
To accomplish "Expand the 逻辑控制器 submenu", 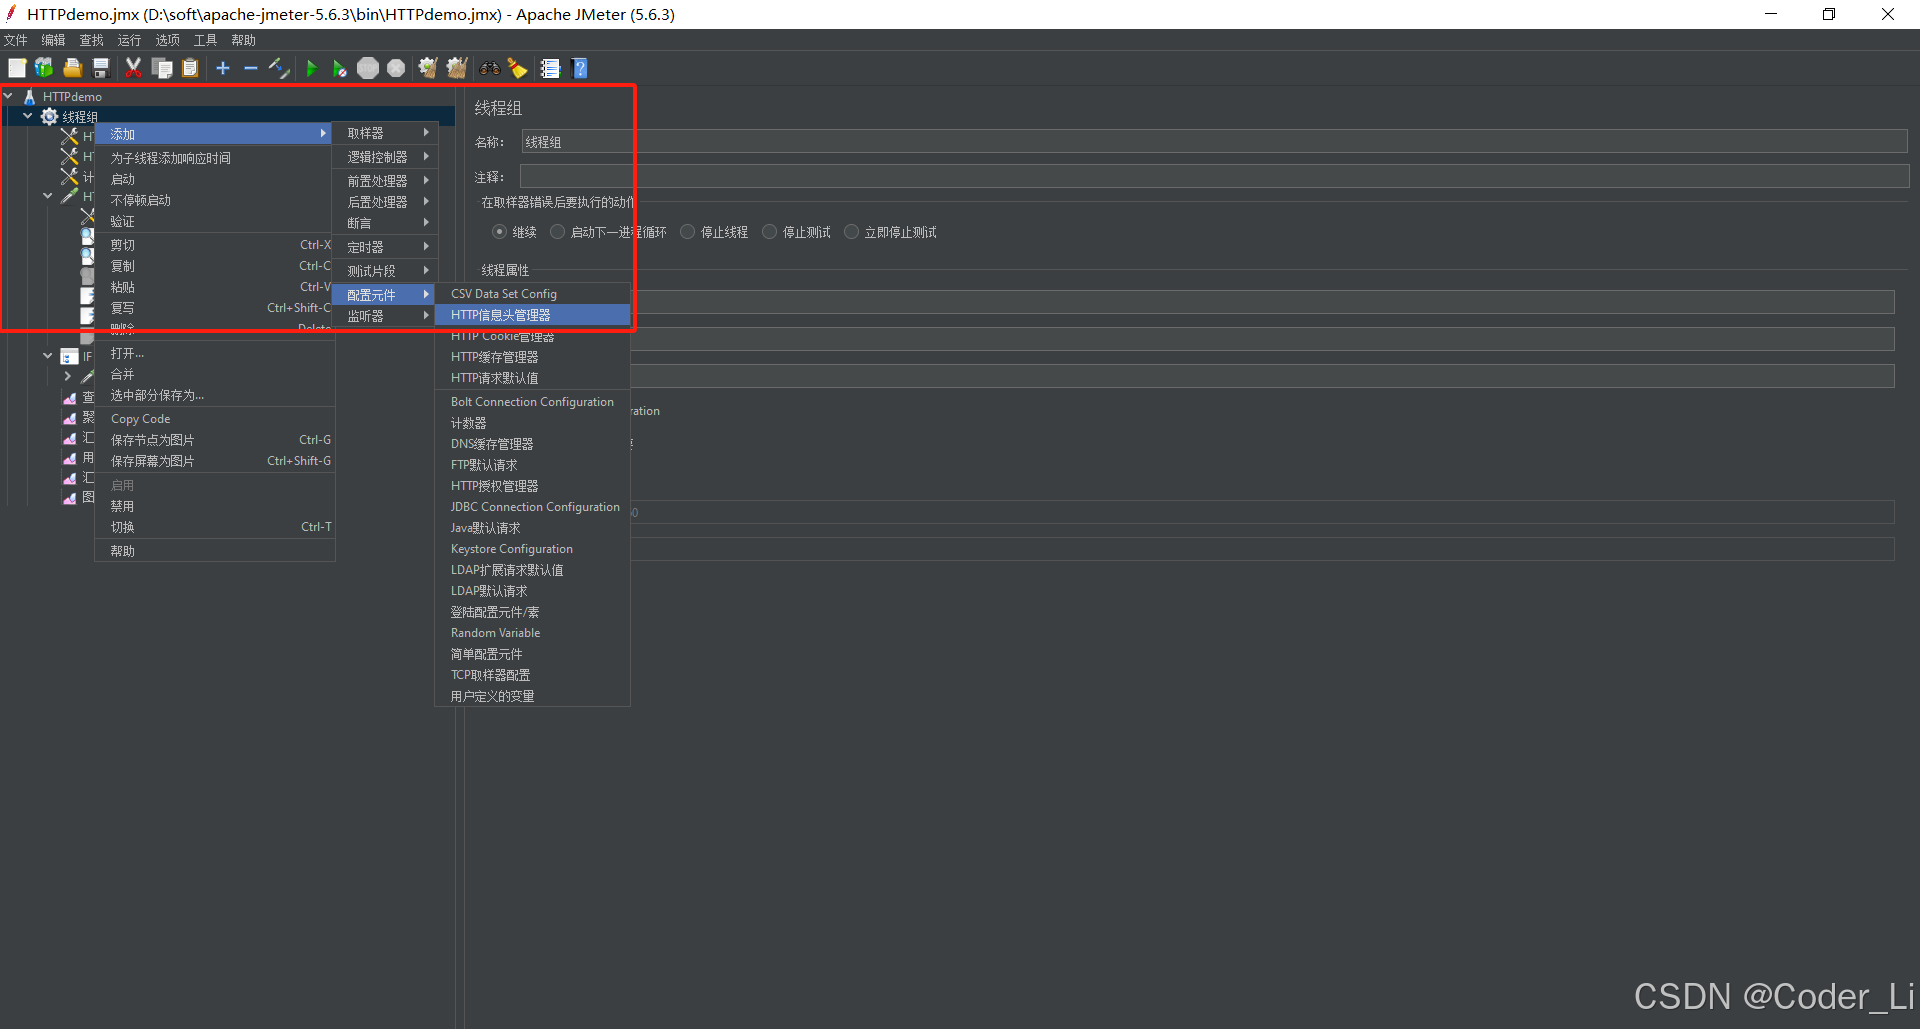I will click(x=384, y=157).
